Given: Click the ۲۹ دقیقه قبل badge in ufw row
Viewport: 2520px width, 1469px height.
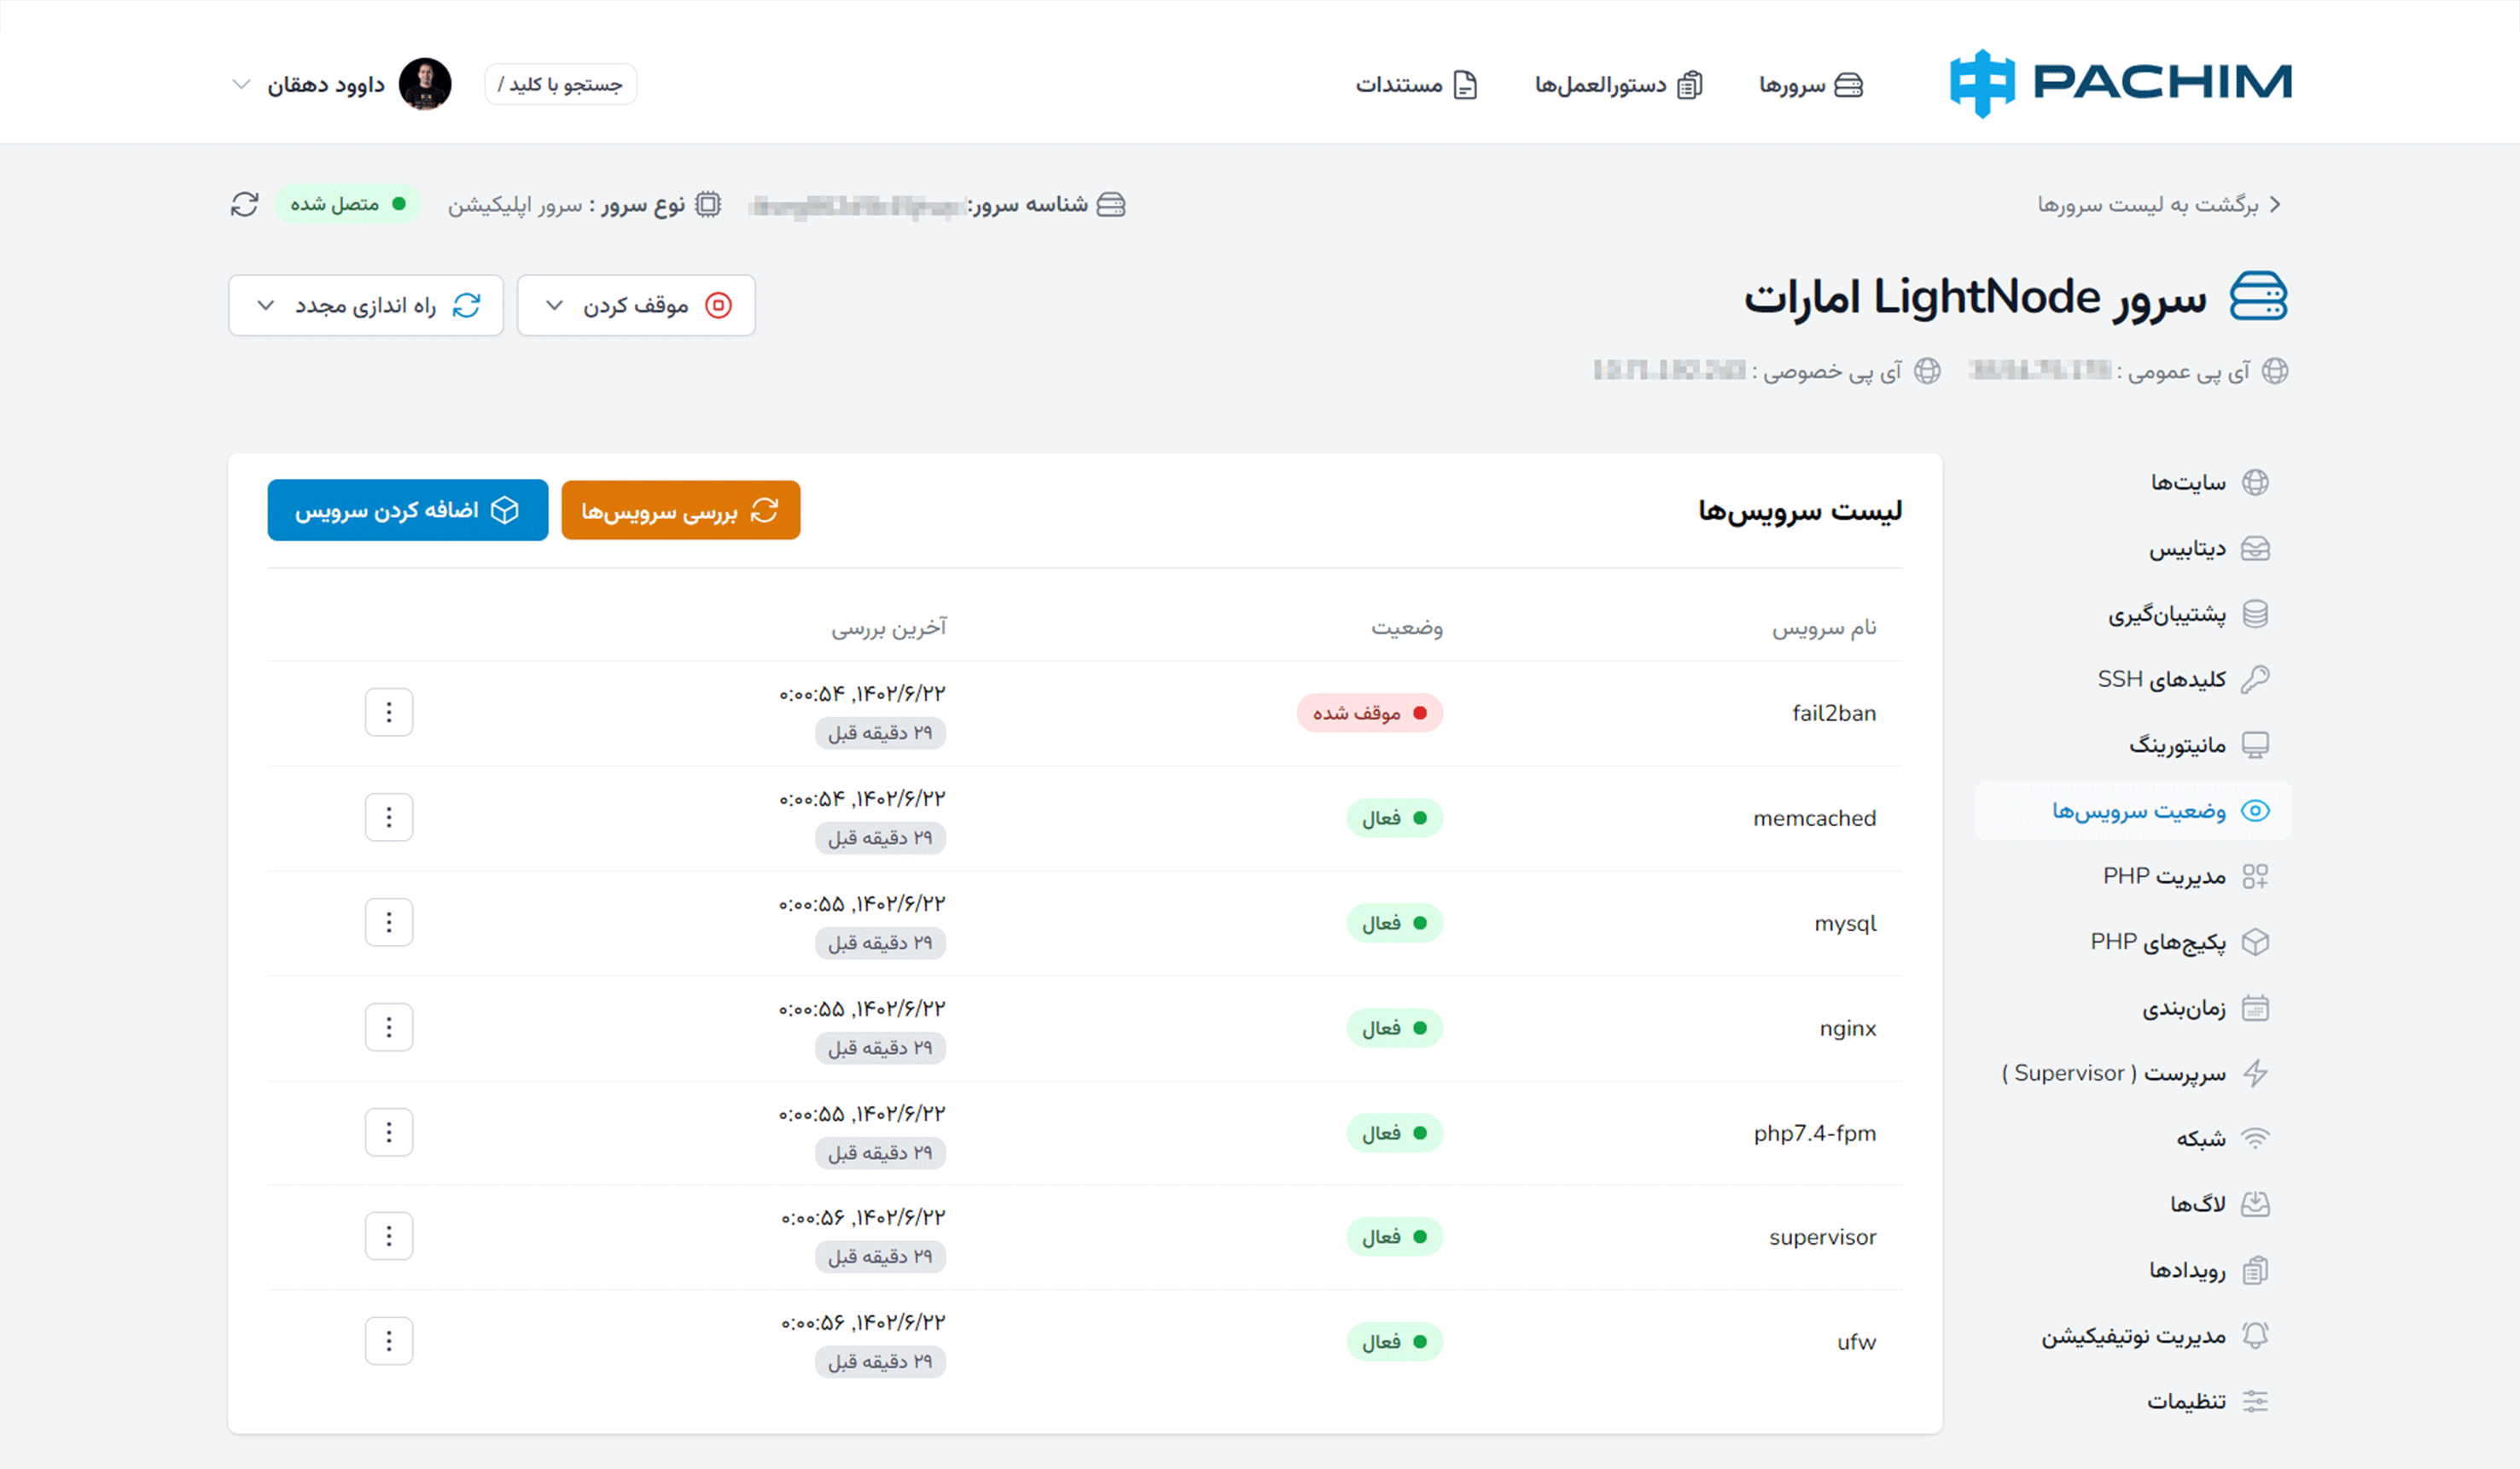Looking at the screenshot, I should 880,1361.
